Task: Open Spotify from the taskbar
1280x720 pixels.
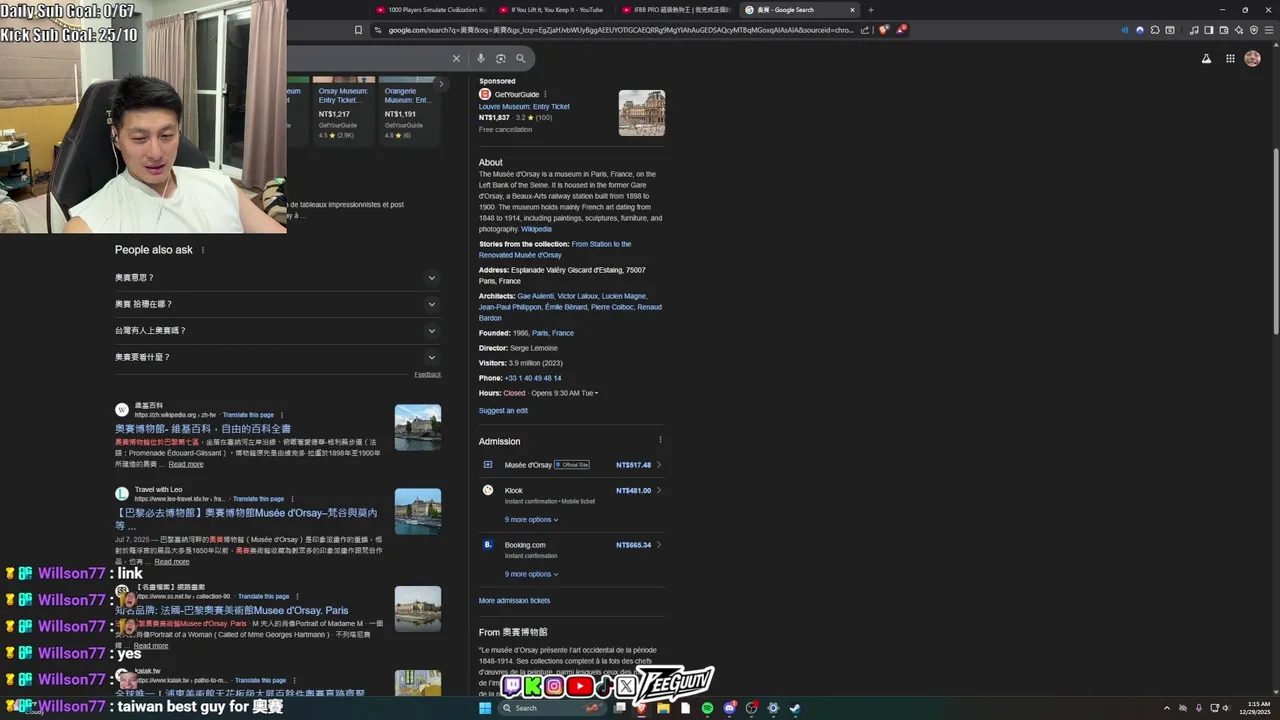Action: click(707, 708)
